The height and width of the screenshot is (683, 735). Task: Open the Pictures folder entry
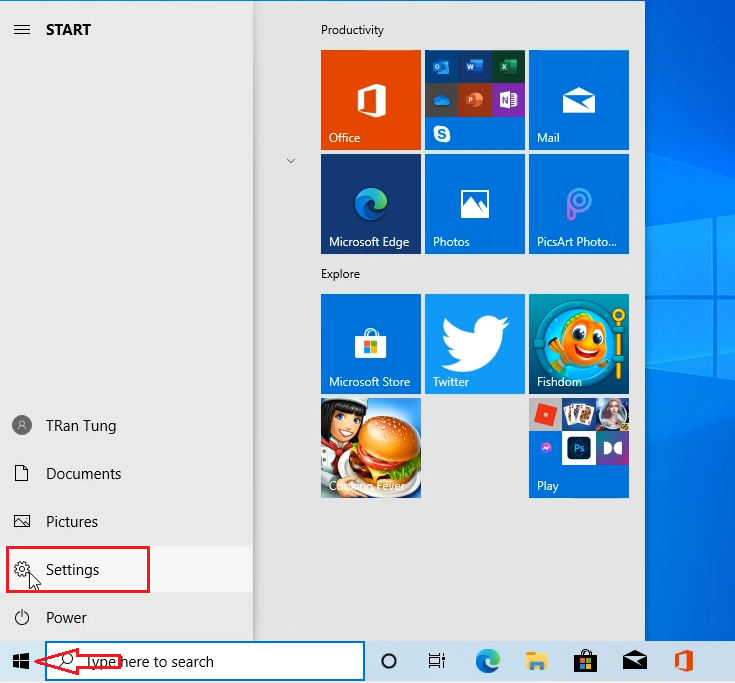pyautogui.click(x=71, y=522)
